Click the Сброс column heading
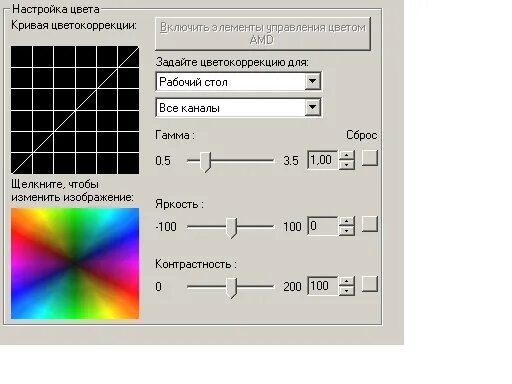The image size is (512, 384). pos(362,135)
